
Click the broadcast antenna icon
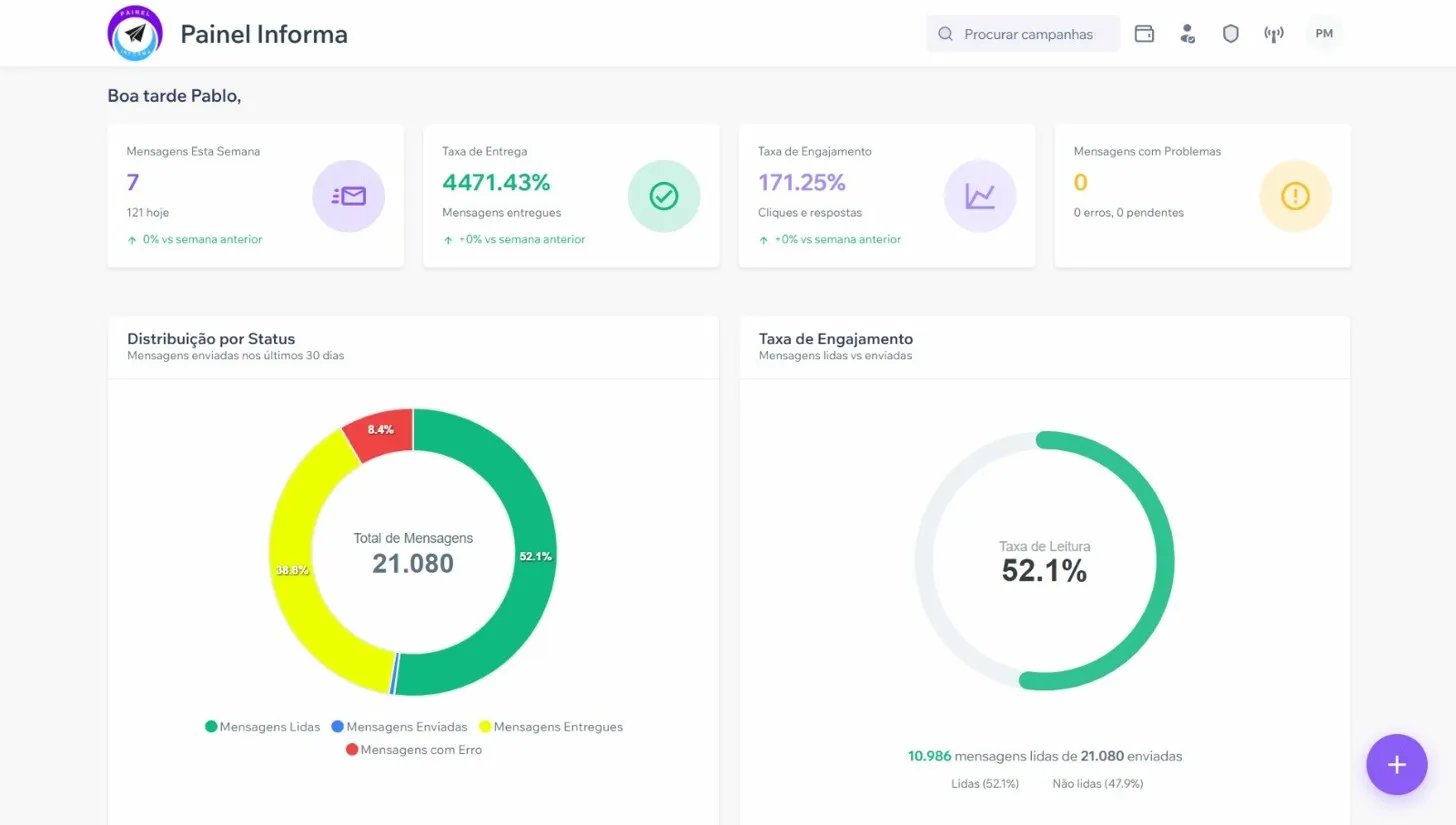pos(1273,33)
